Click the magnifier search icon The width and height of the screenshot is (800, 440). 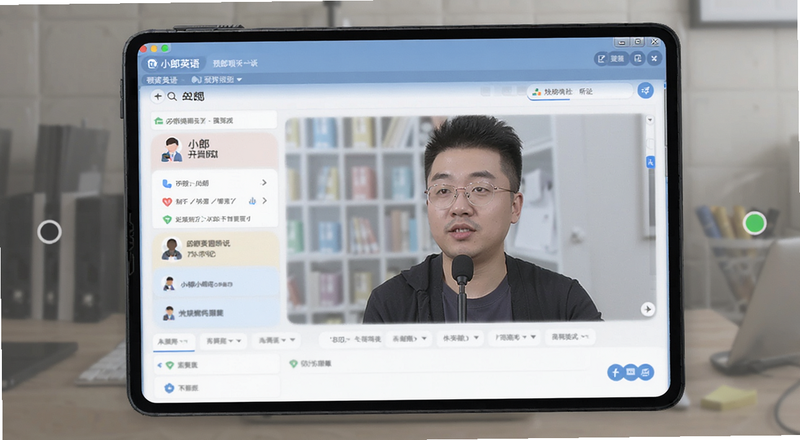pos(172,96)
